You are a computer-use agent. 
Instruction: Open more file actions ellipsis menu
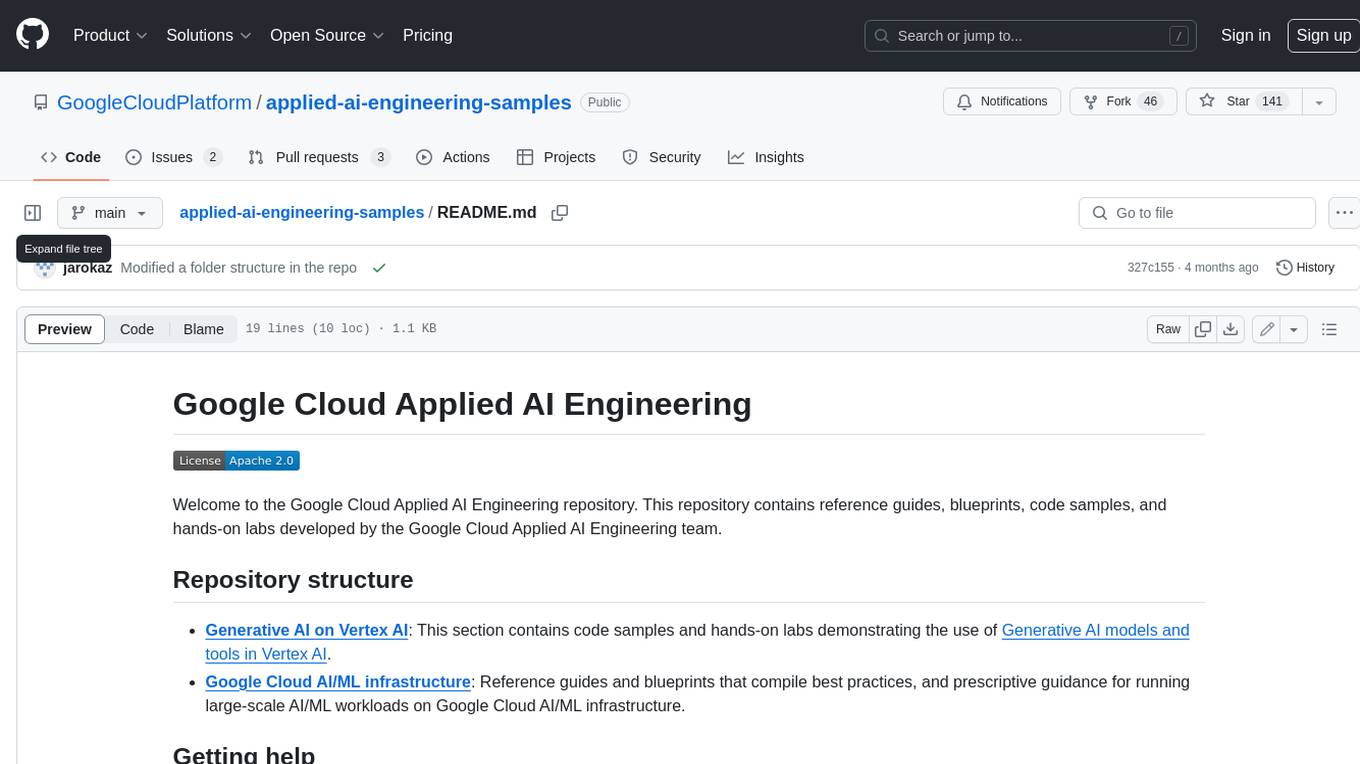[1344, 213]
